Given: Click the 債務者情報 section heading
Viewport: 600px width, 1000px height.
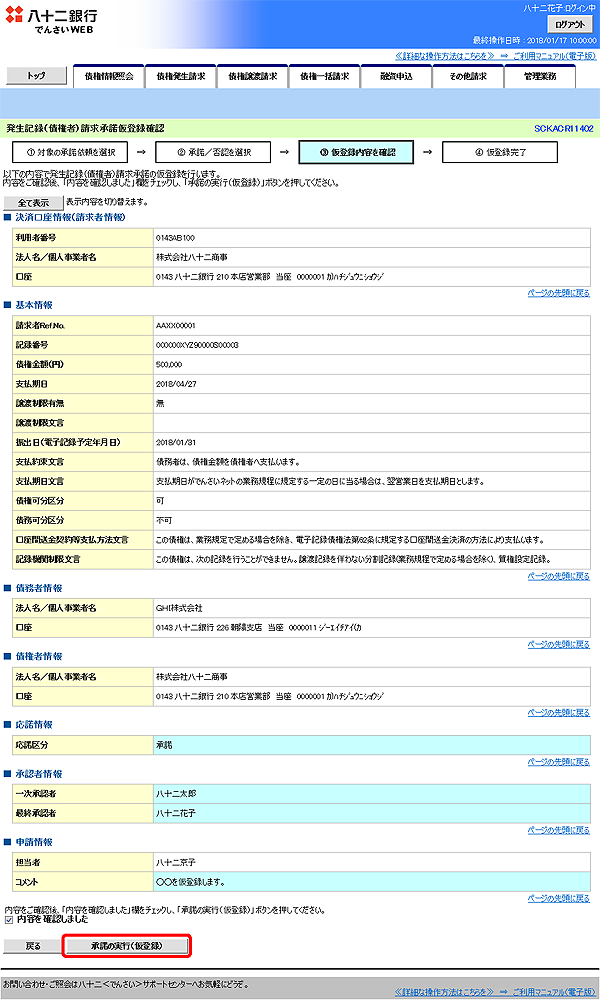Looking at the screenshot, I should 39,588.
